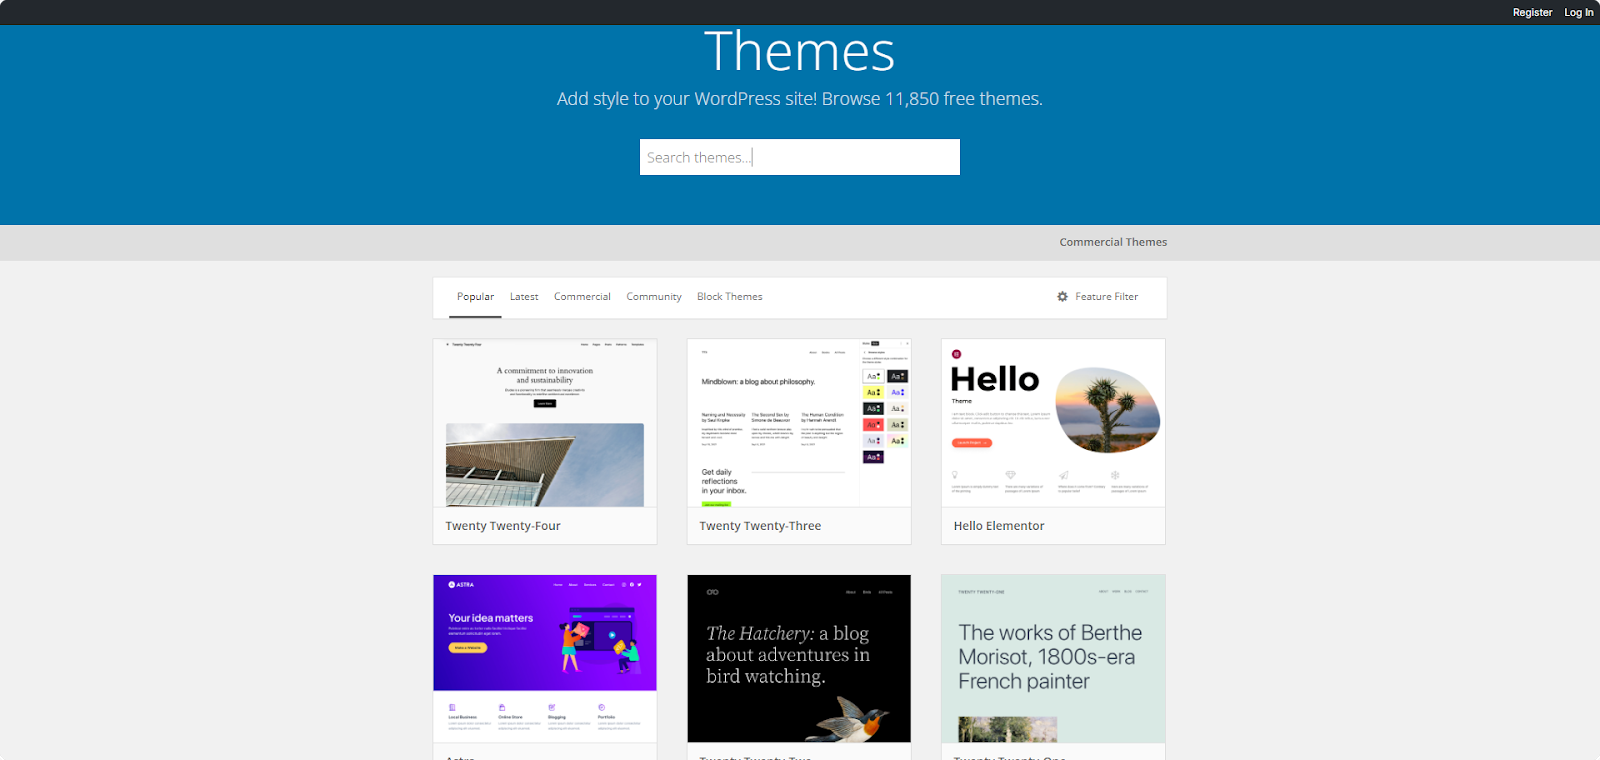Click the Themes page heading

tap(799, 52)
